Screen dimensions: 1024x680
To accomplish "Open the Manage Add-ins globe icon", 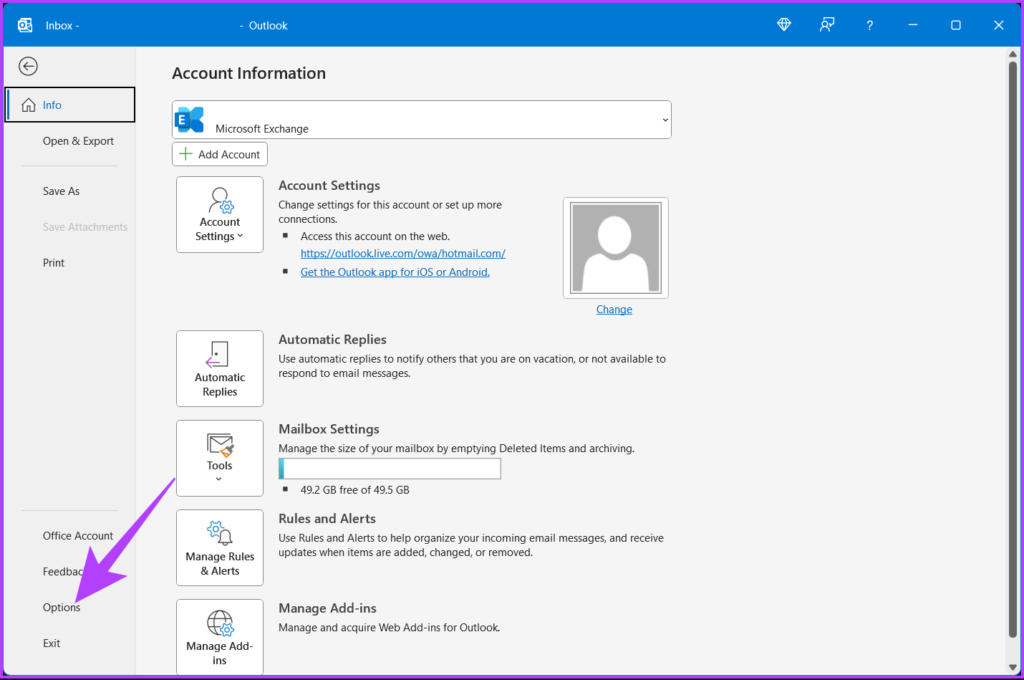I will tap(220, 636).
